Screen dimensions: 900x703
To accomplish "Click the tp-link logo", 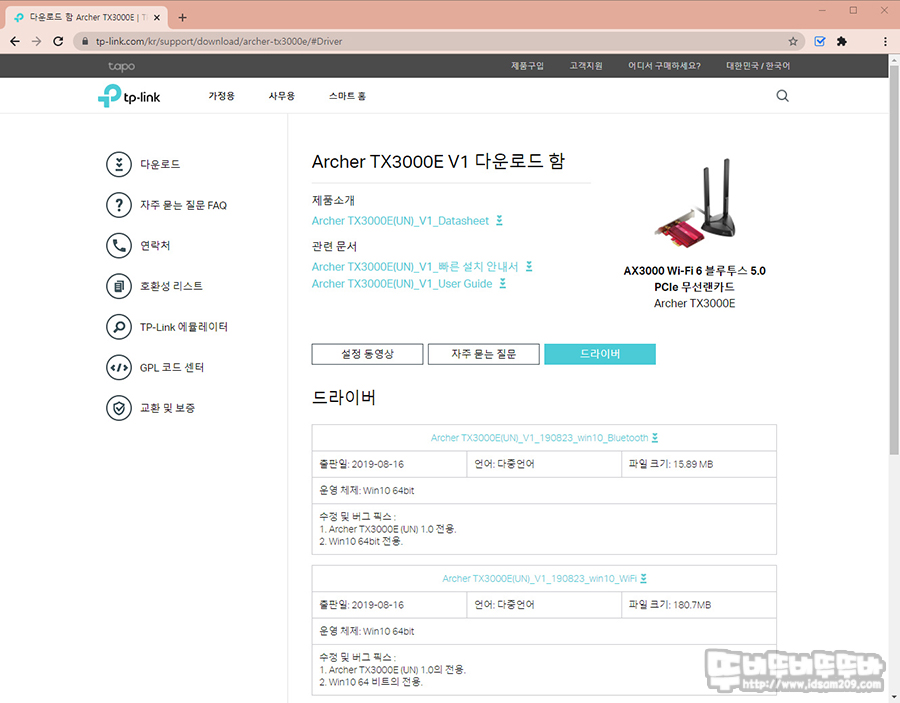I will (x=129, y=96).
